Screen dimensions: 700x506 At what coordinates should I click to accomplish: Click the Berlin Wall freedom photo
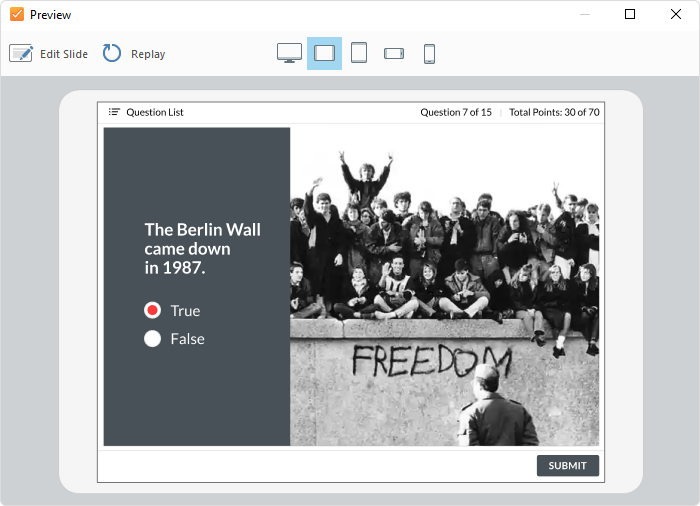click(x=445, y=287)
